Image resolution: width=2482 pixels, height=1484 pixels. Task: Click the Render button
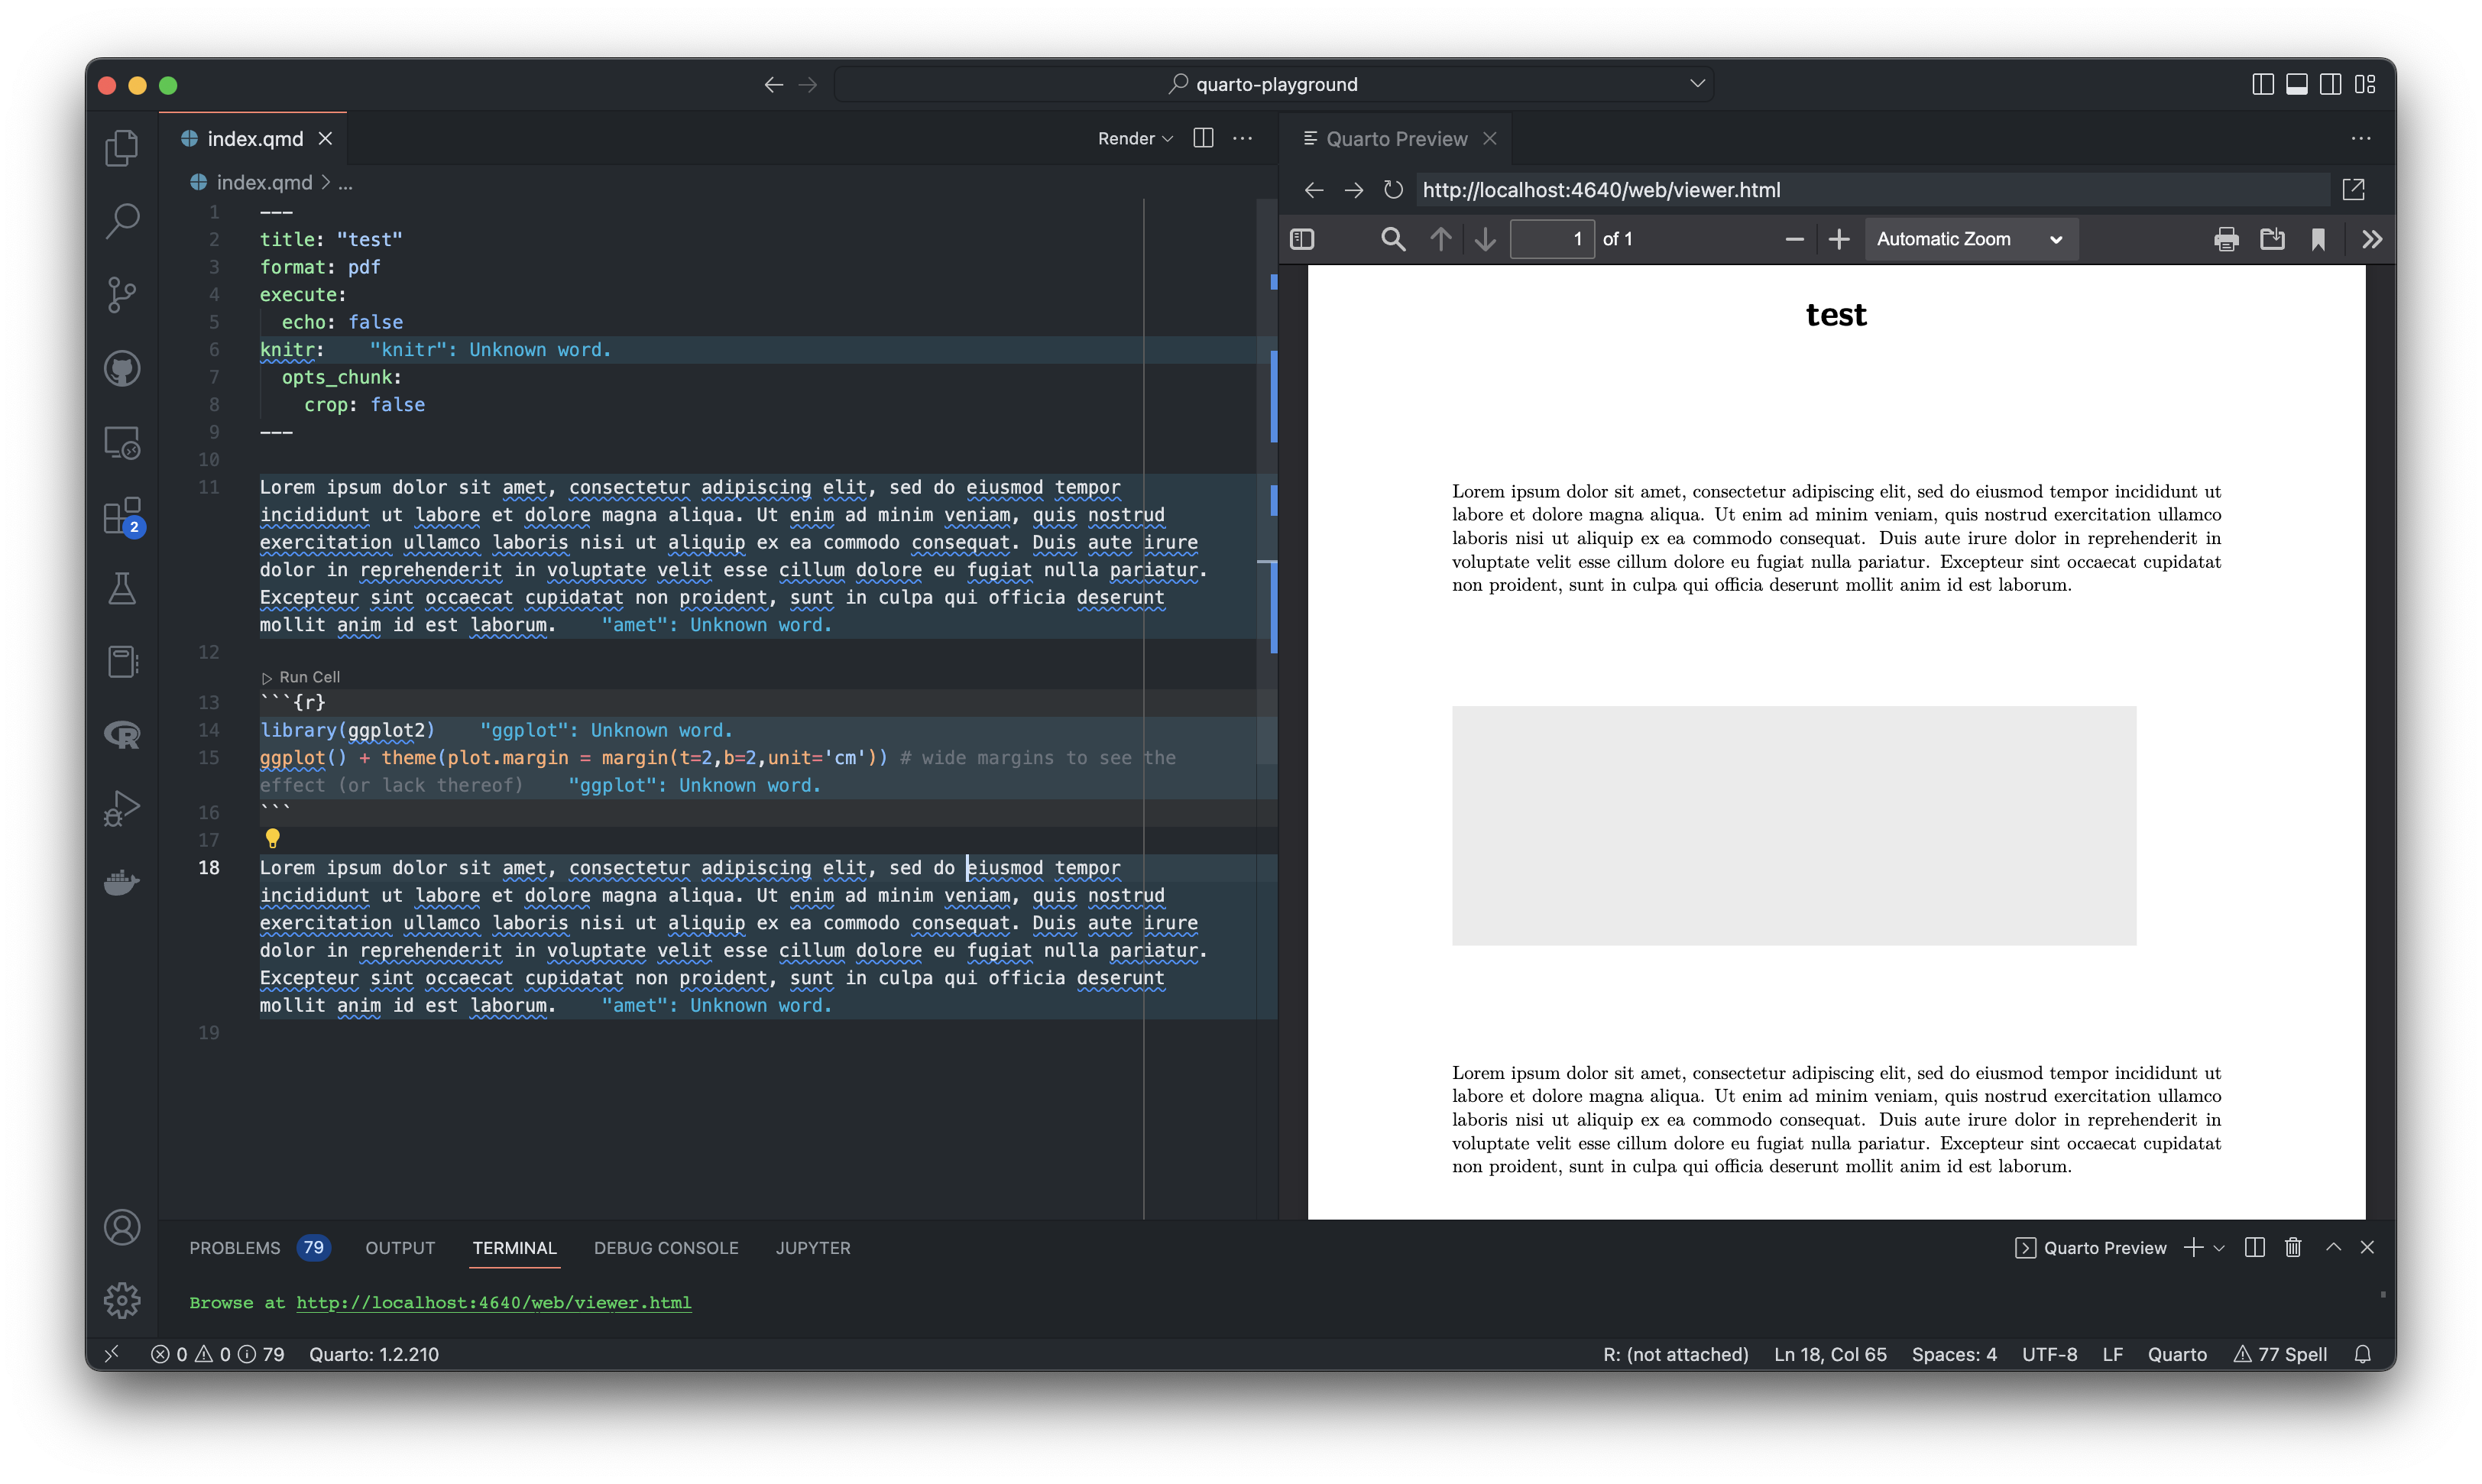[1126, 139]
